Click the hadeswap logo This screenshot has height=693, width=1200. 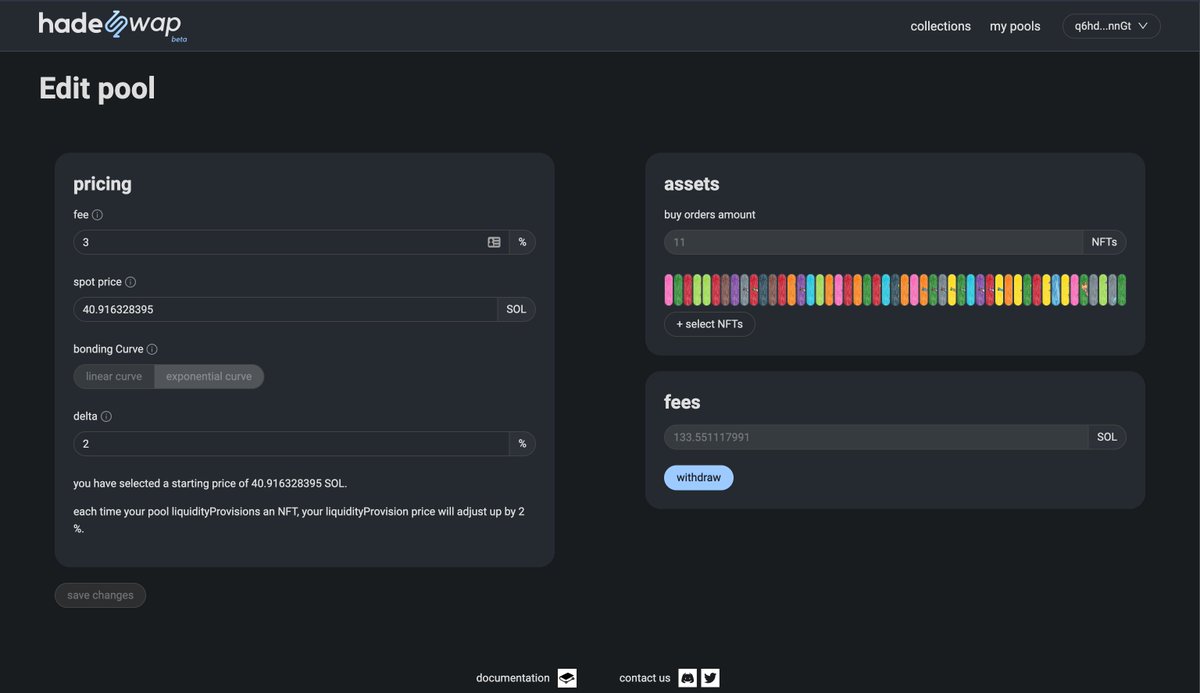click(112, 25)
